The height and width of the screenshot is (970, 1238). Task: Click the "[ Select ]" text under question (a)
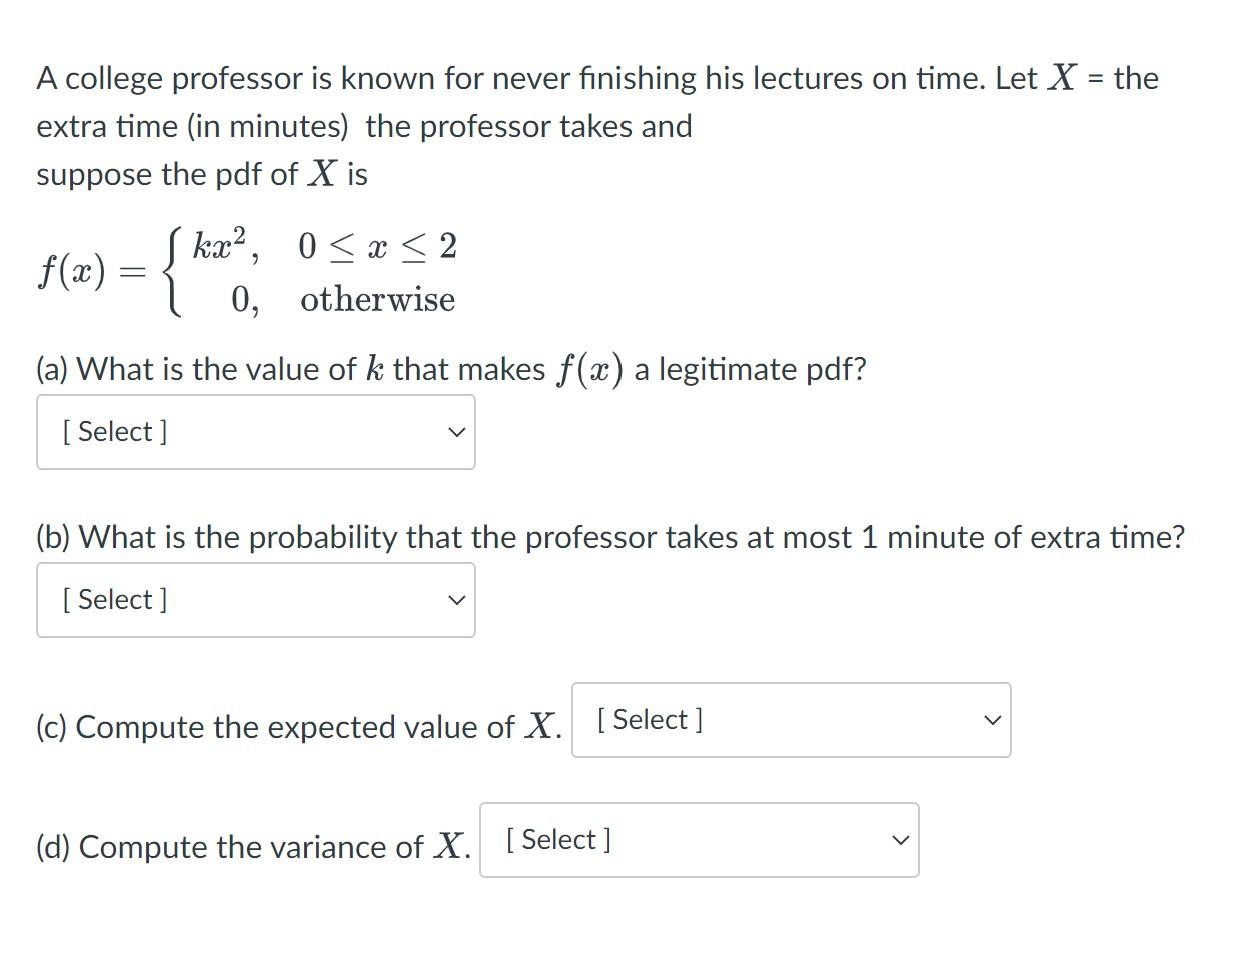click(114, 432)
